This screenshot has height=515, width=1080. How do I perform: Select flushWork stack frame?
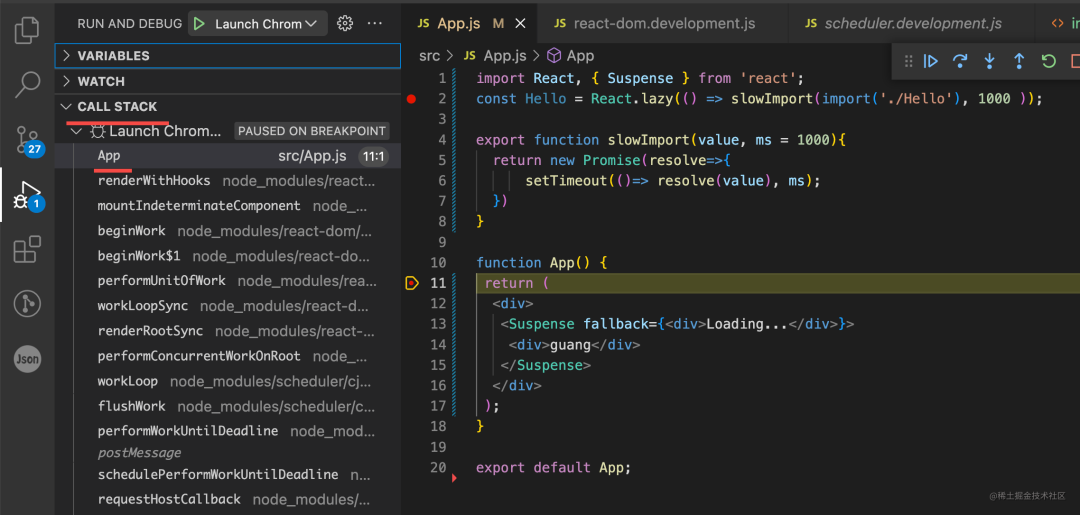point(228,406)
